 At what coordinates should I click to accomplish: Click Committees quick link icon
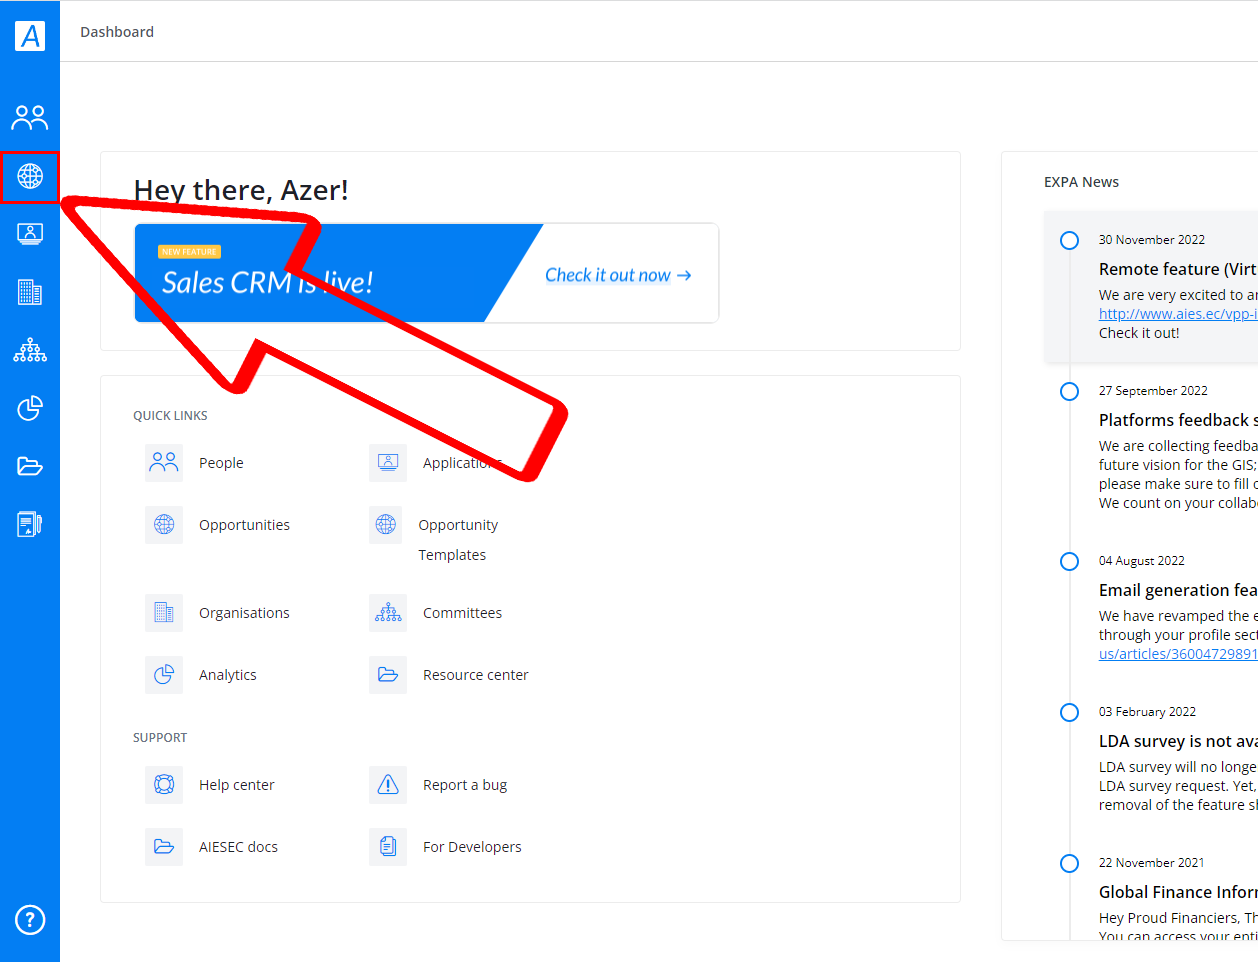[388, 613]
